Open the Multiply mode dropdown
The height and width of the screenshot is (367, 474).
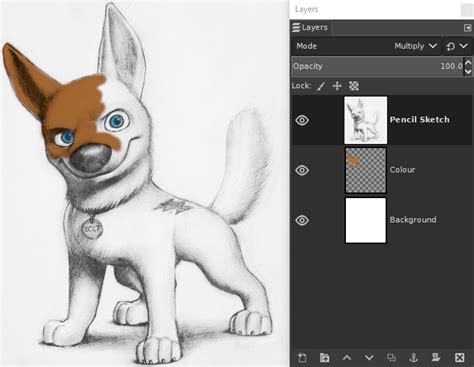[x=367, y=46]
